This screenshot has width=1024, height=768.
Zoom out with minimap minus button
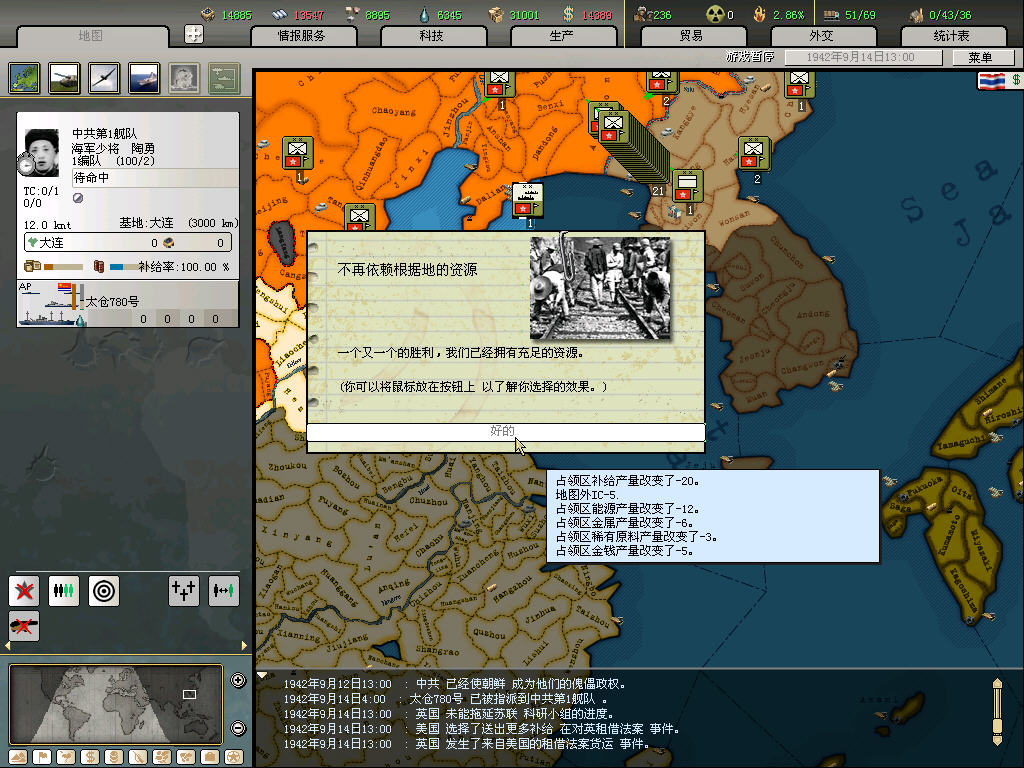point(238,728)
